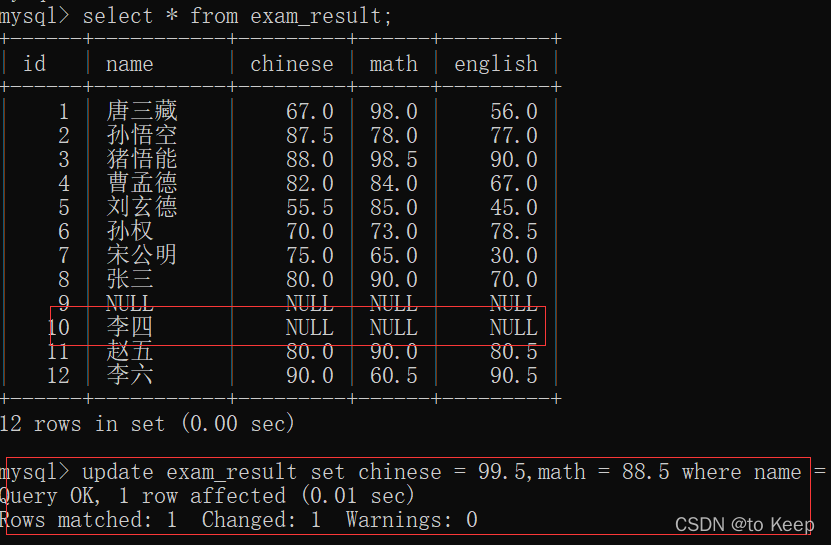The width and height of the screenshot is (831, 545).
Task: Click the english score 70.0 of 张三
Action: pyautogui.click(x=514, y=279)
